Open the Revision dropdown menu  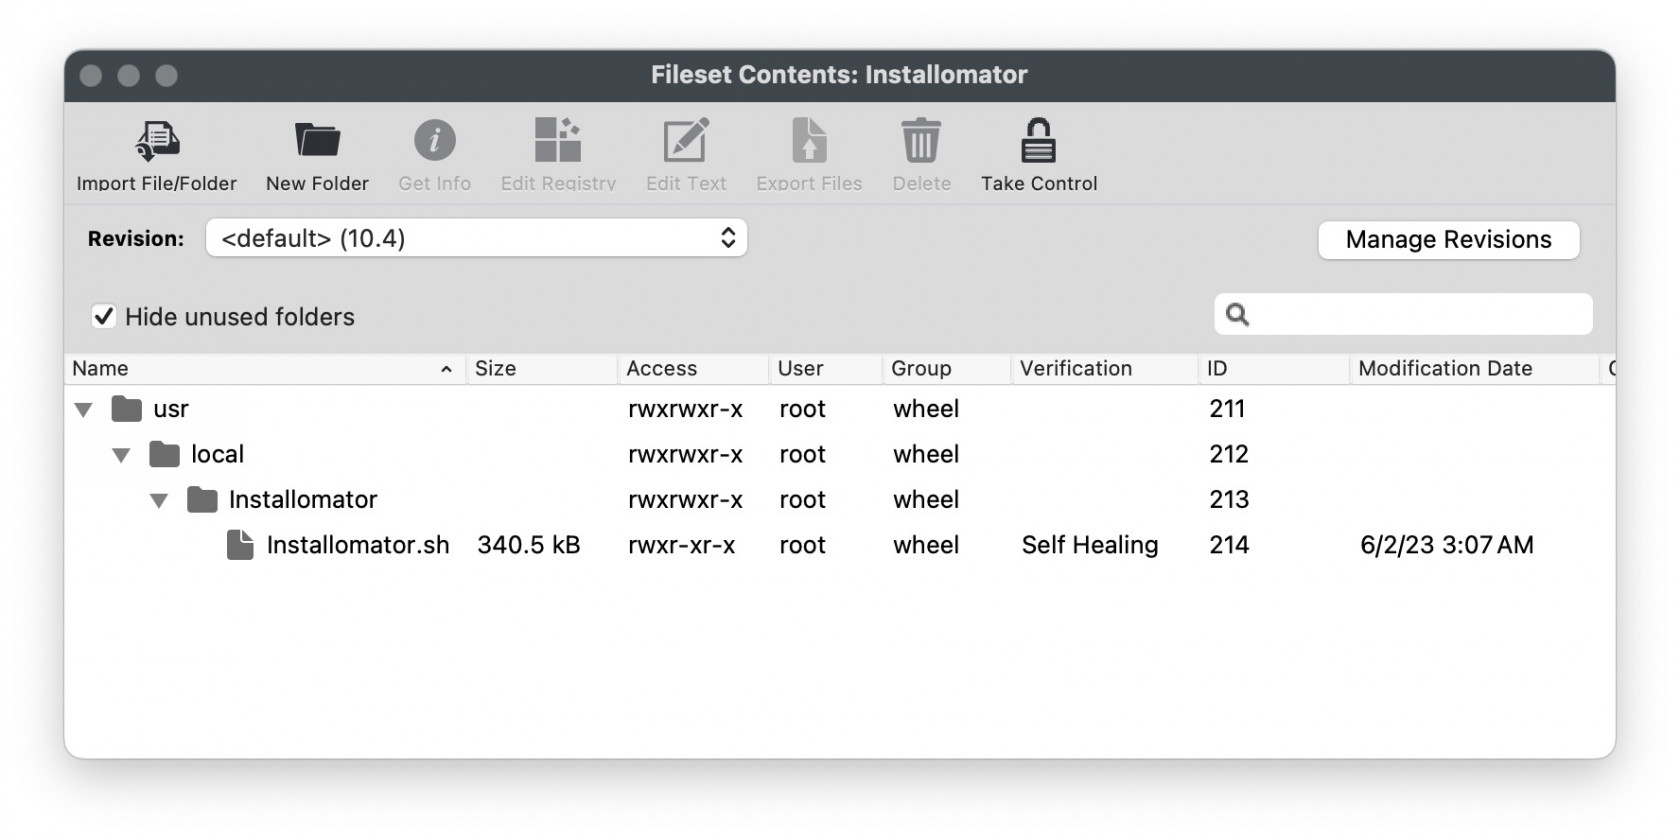(476, 238)
